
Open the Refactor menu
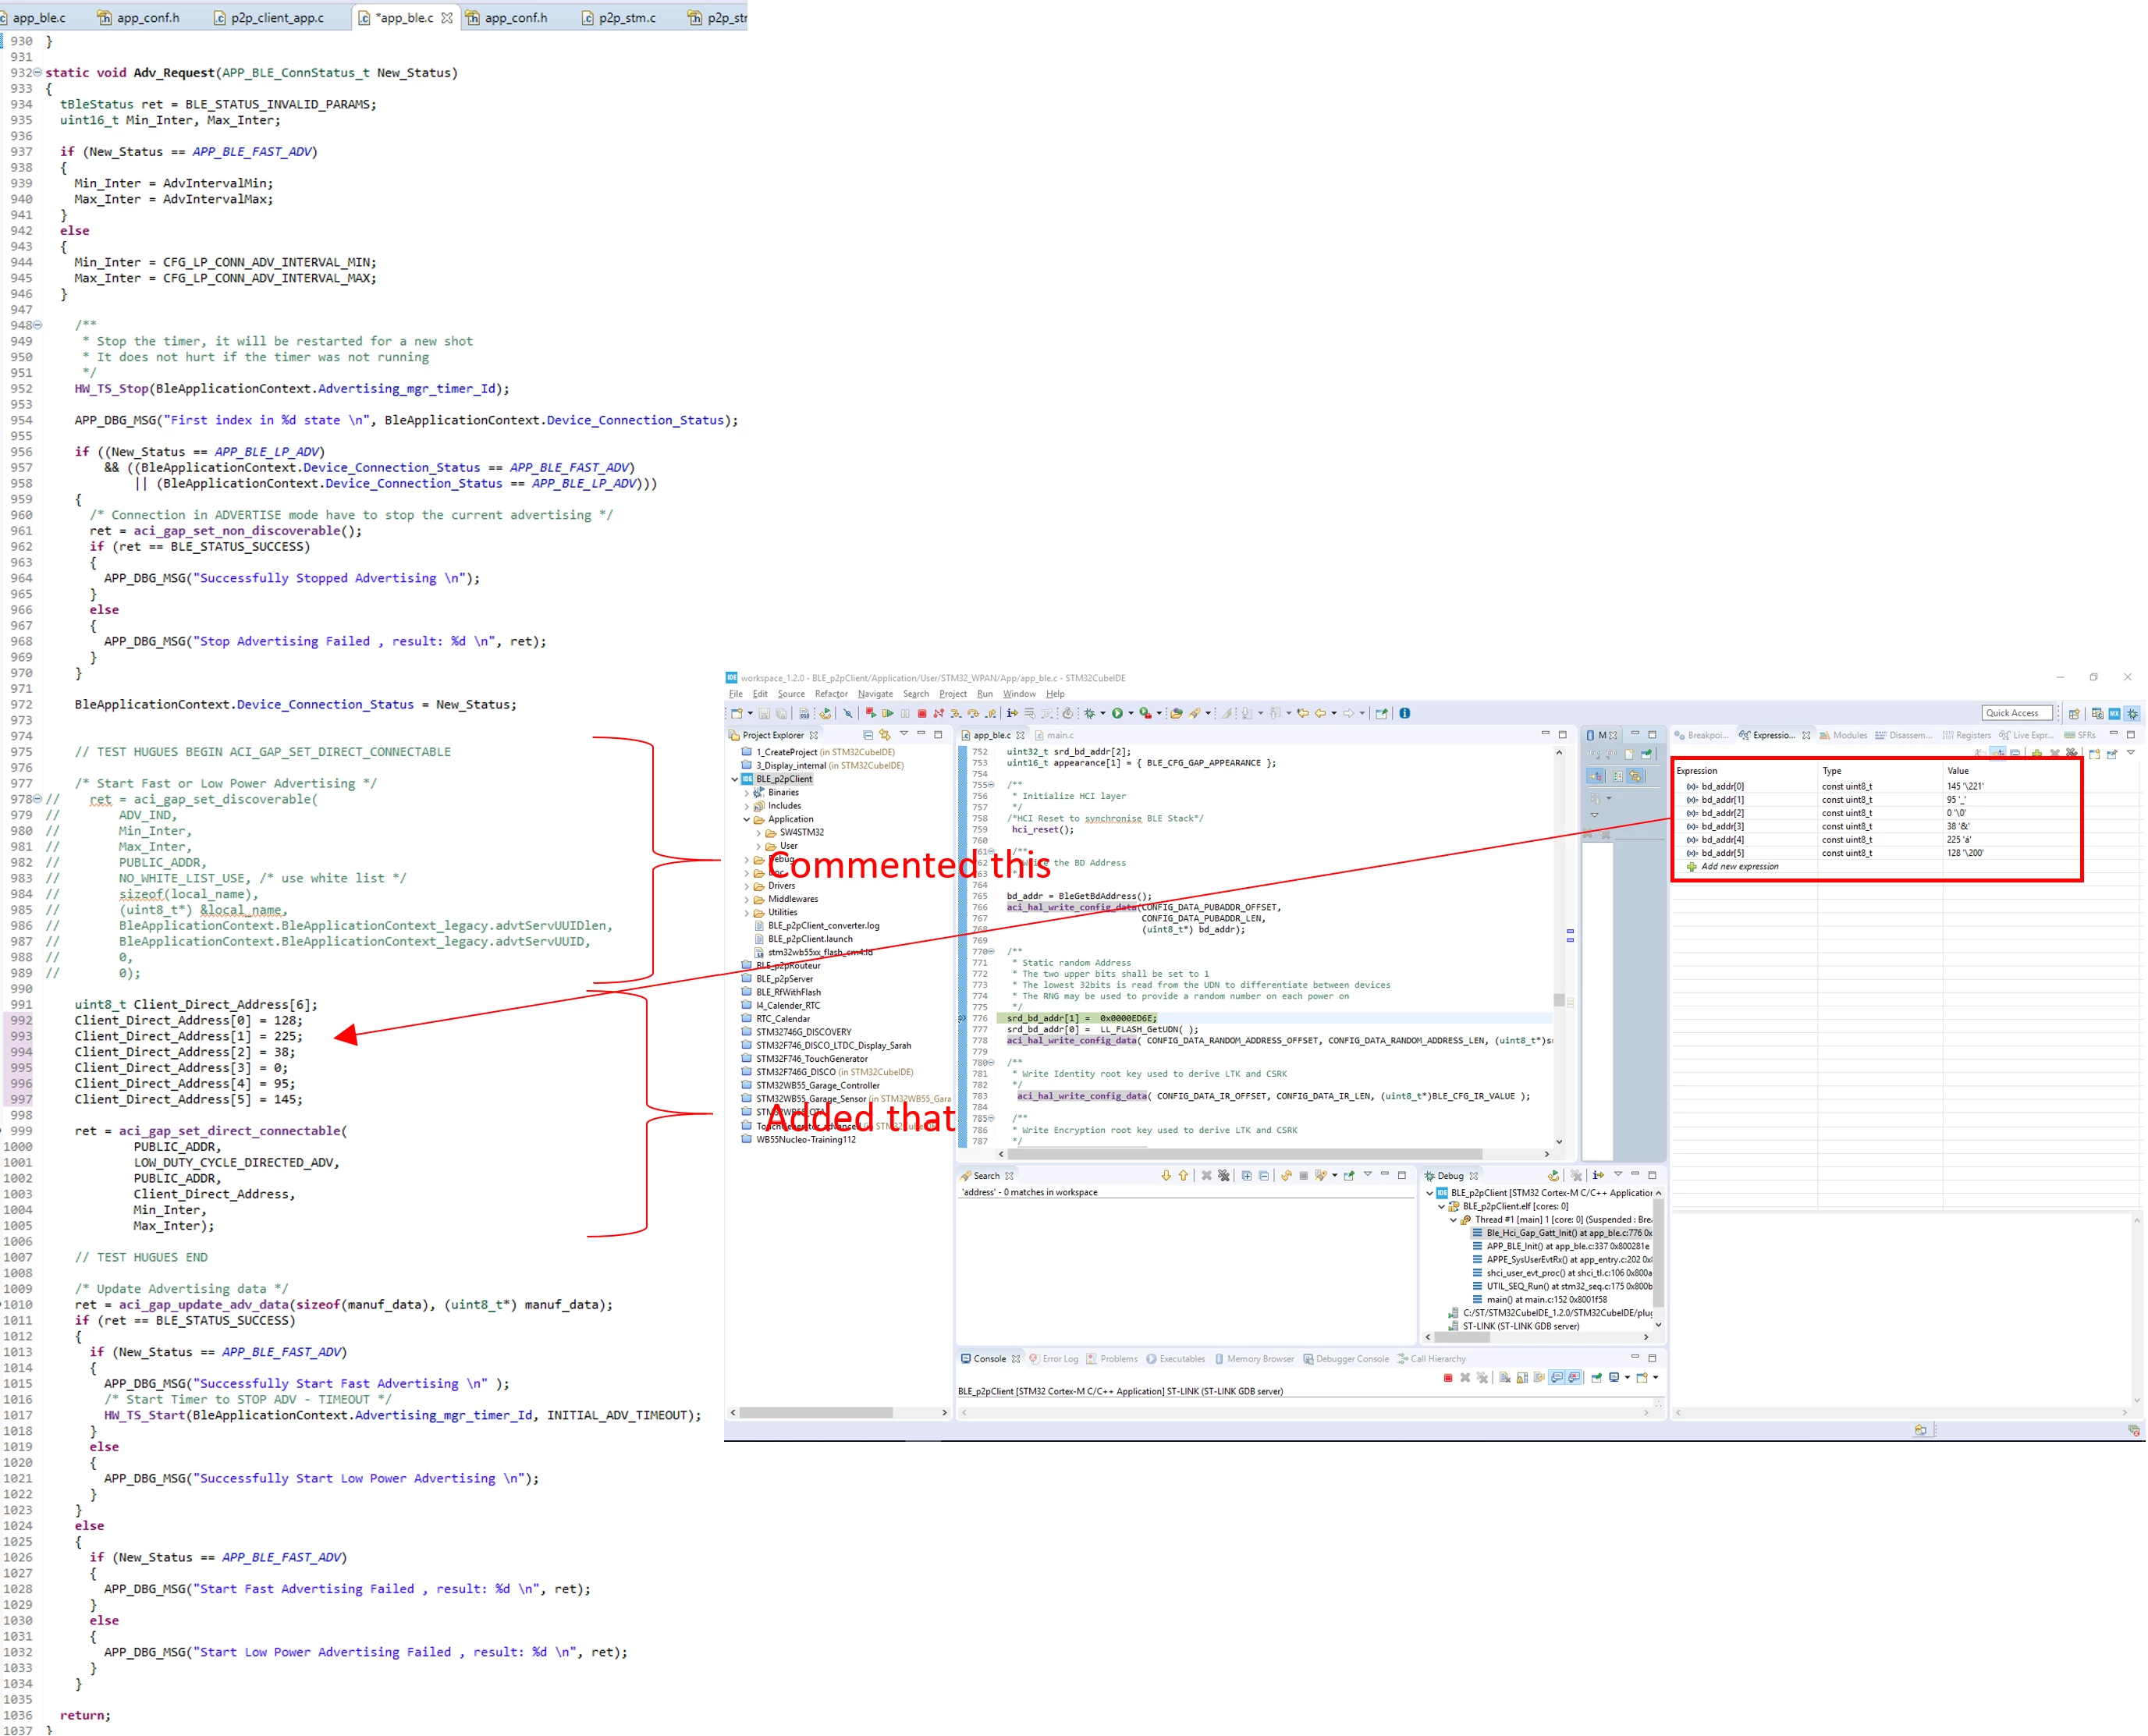tap(831, 694)
